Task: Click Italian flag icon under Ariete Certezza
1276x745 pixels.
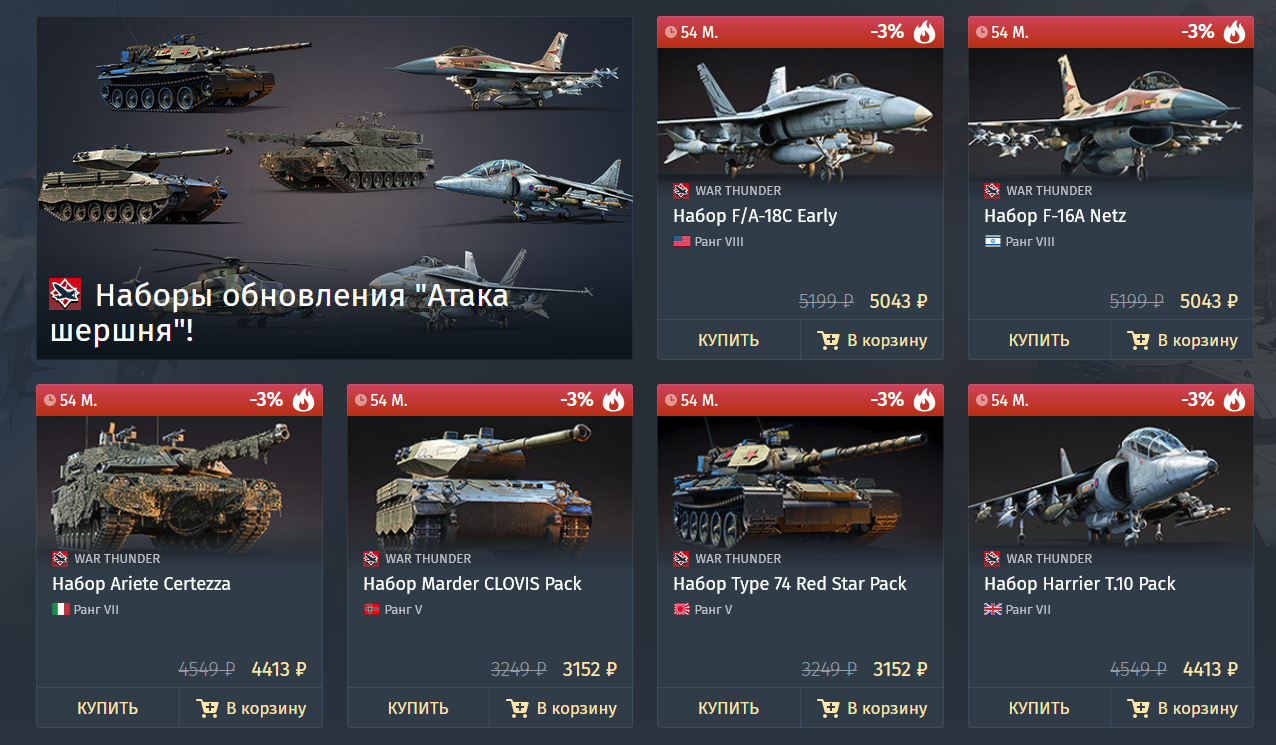Action: pyautogui.click(x=60, y=610)
